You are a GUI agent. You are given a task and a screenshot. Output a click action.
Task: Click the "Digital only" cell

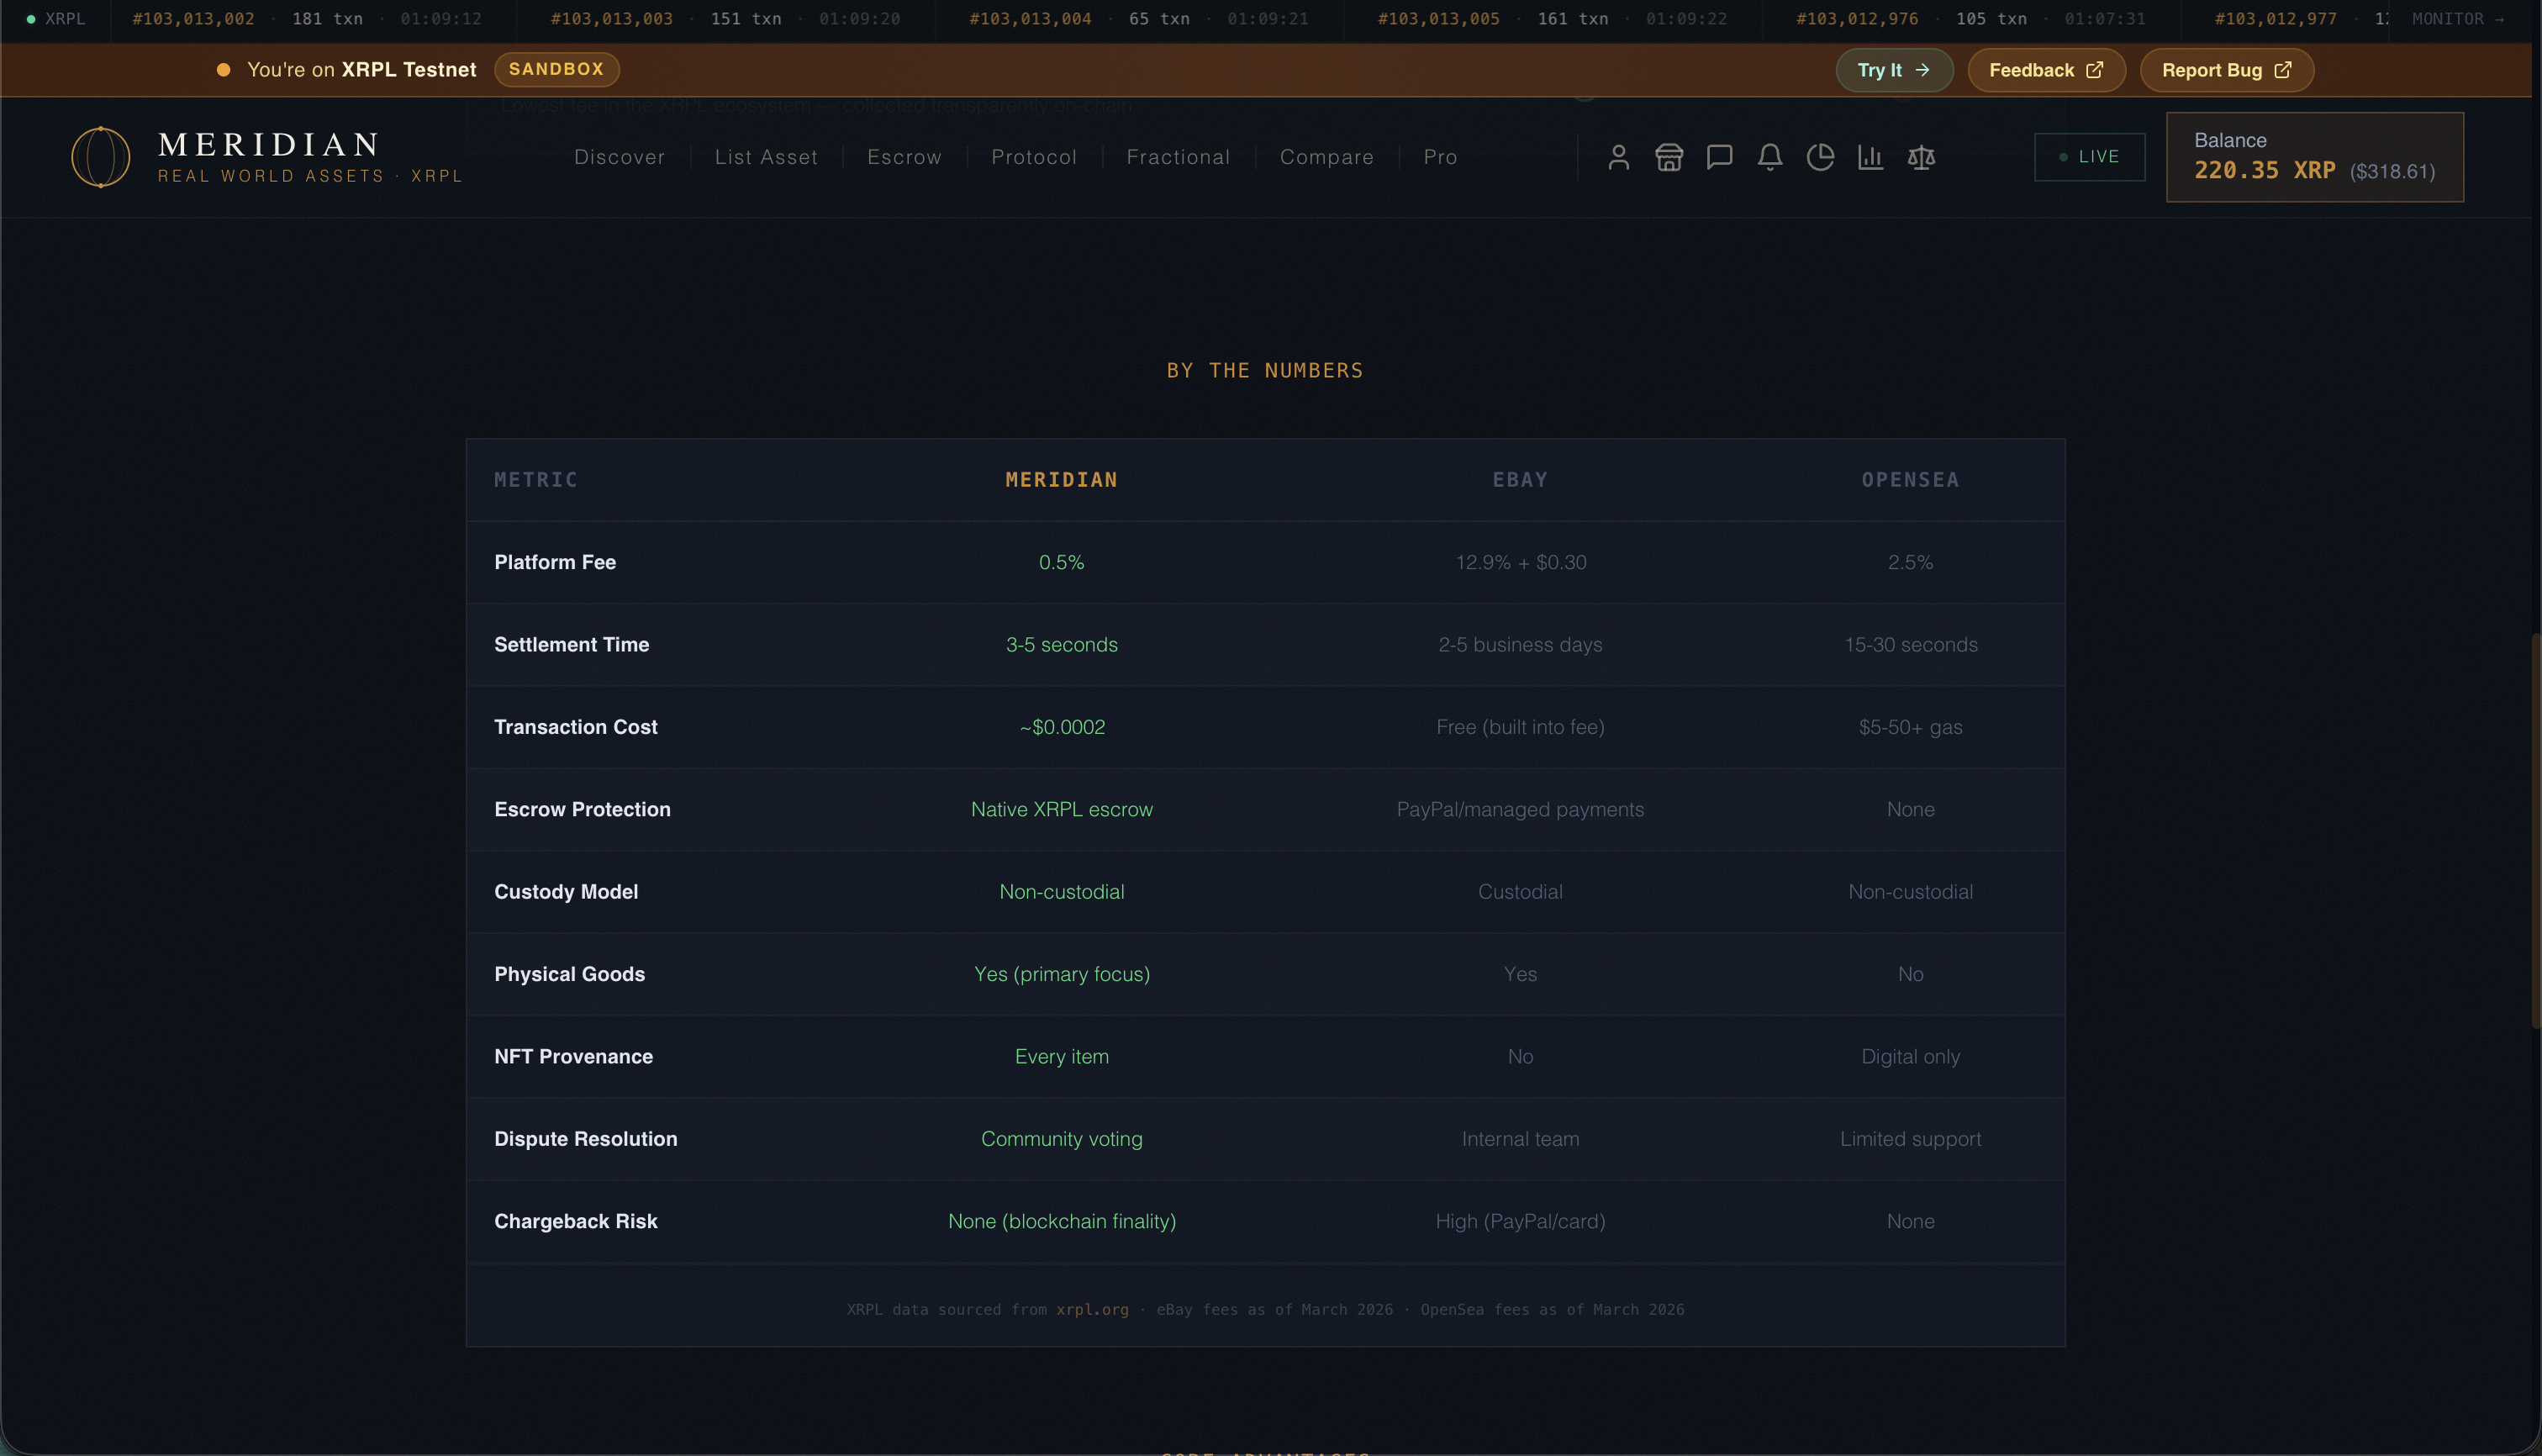pyautogui.click(x=1910, y=1057)
